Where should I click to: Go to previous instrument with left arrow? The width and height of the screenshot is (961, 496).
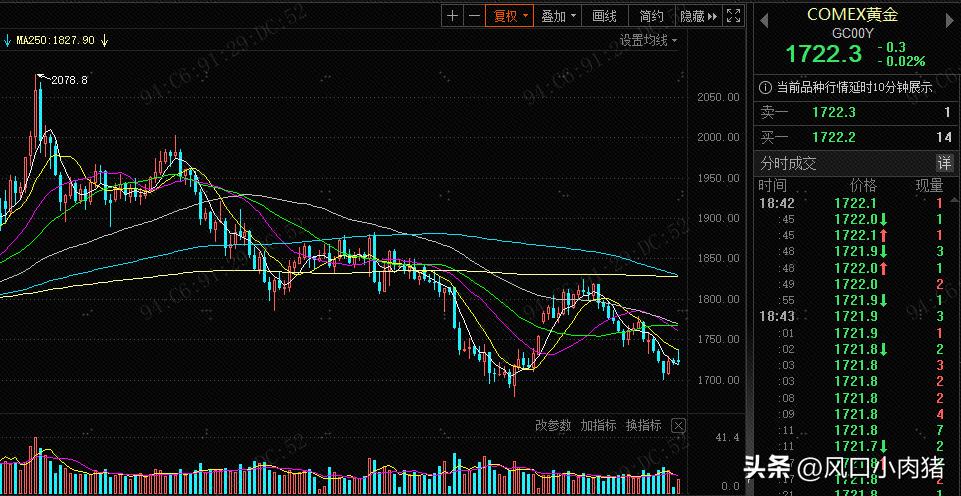[x=764, y=20]
